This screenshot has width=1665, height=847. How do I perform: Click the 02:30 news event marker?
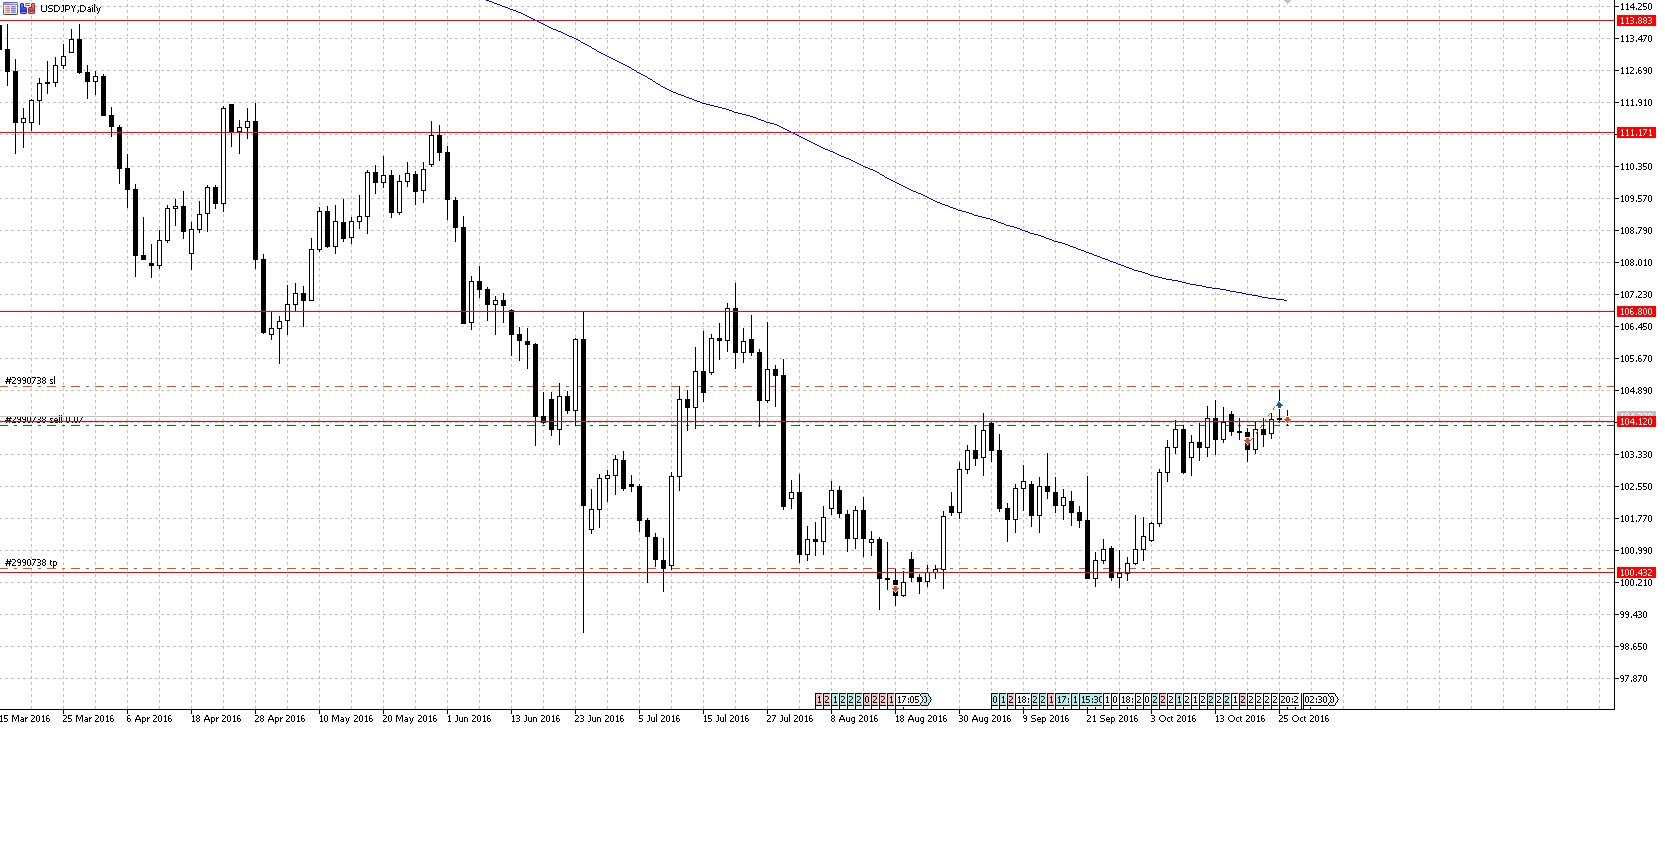pyautogui.click(x=1316, y=700)
